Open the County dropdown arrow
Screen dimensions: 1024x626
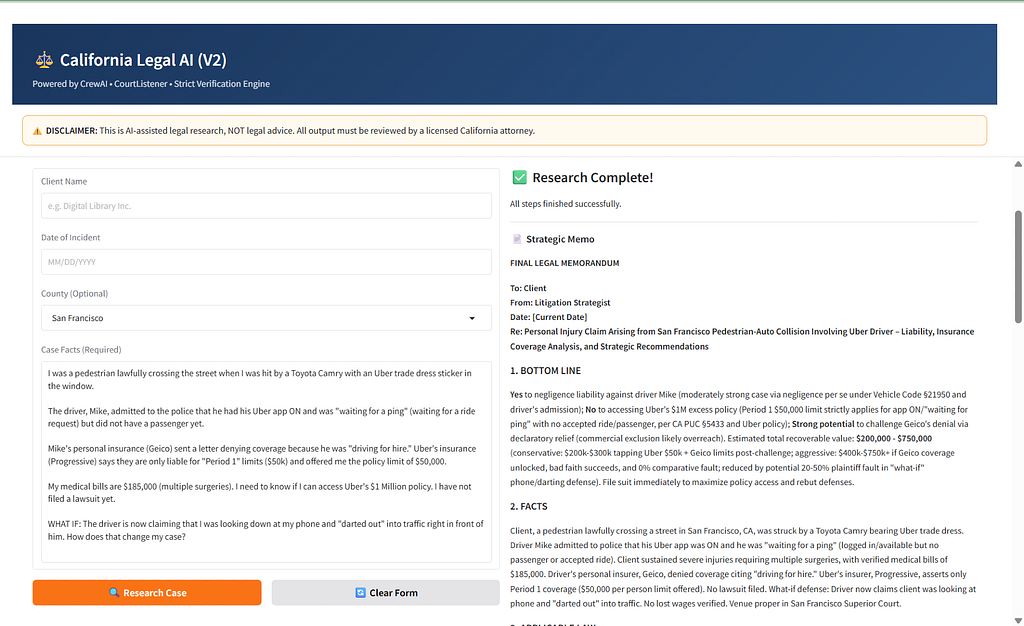[x=472, y=319]
